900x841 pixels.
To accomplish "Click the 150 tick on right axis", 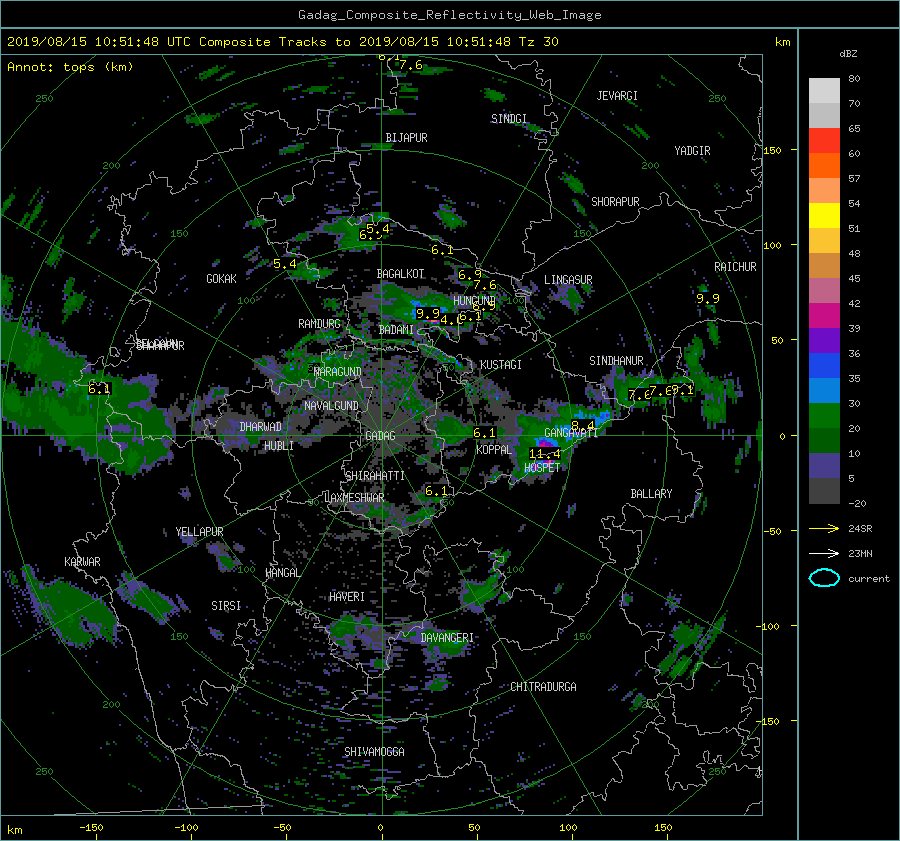I will [773, 150].
